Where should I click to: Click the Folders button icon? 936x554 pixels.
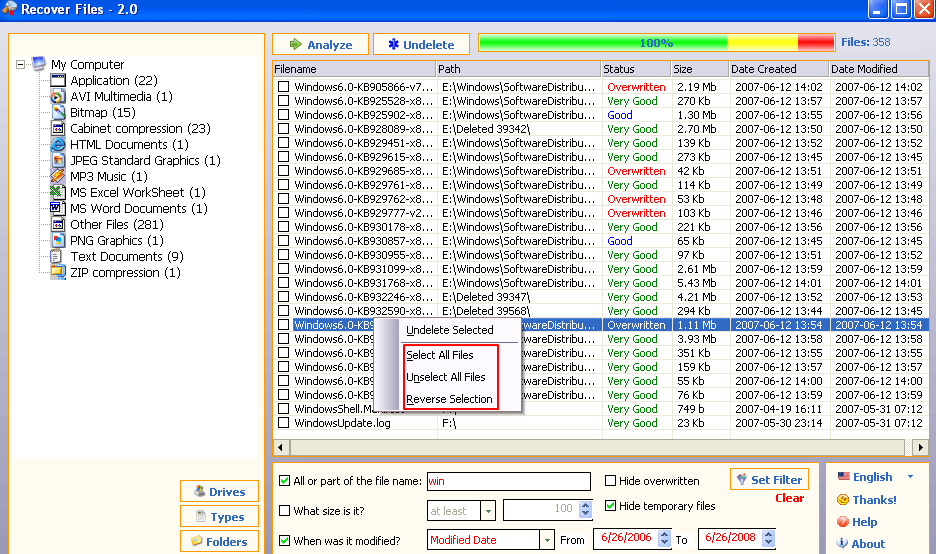click(x=196, y=541)
